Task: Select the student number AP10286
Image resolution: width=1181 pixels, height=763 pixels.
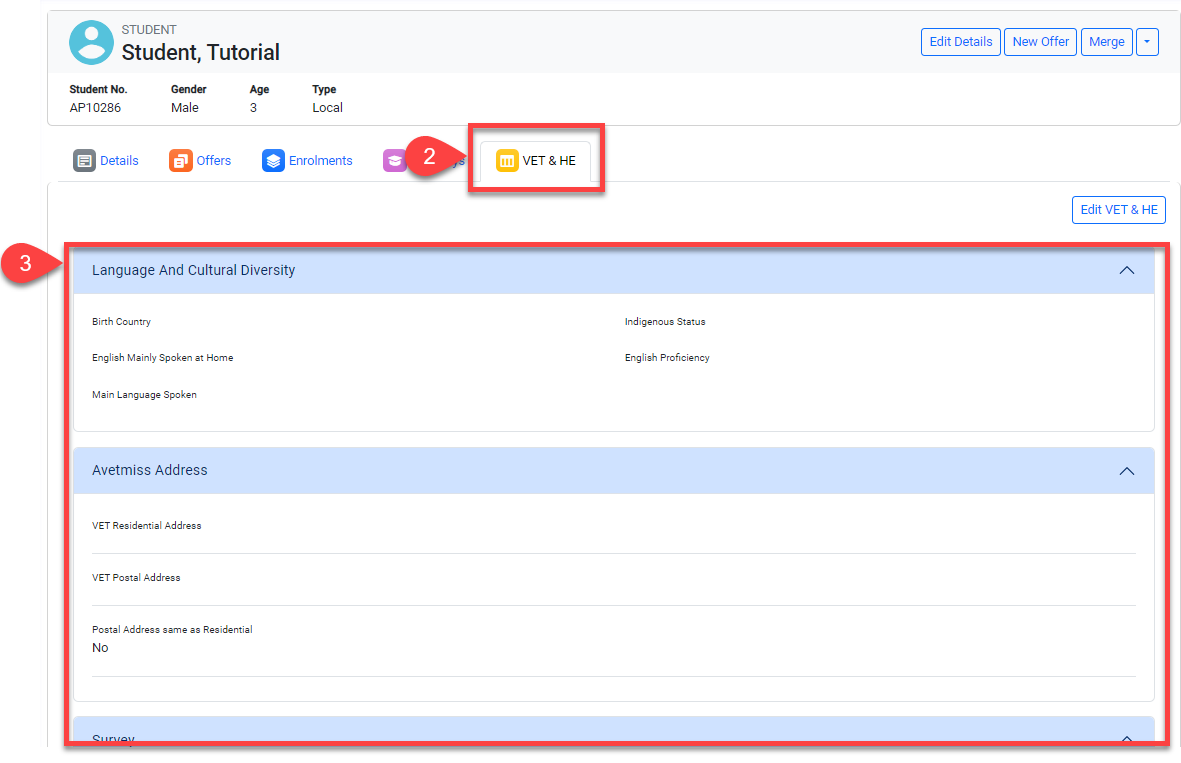Action: [95, 108]
